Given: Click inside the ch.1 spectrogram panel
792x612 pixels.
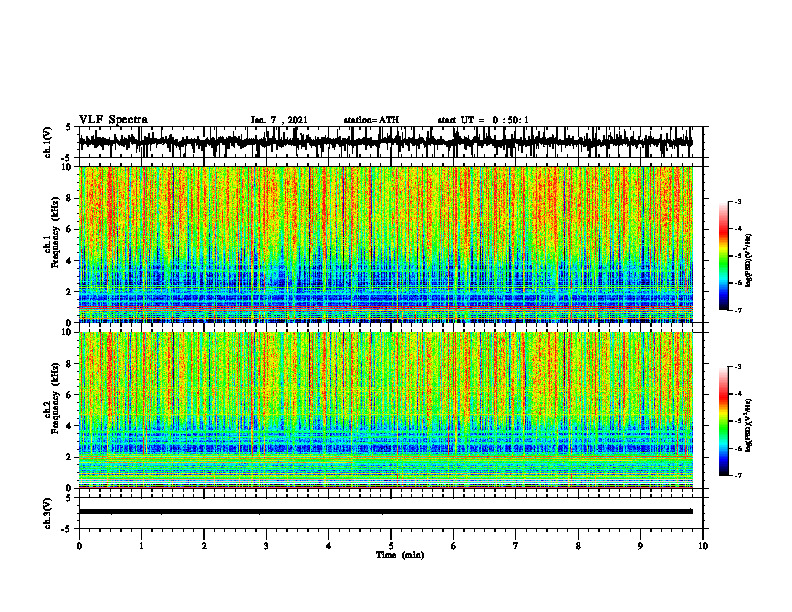Looking at the screenshot, I should pos(386,244).
